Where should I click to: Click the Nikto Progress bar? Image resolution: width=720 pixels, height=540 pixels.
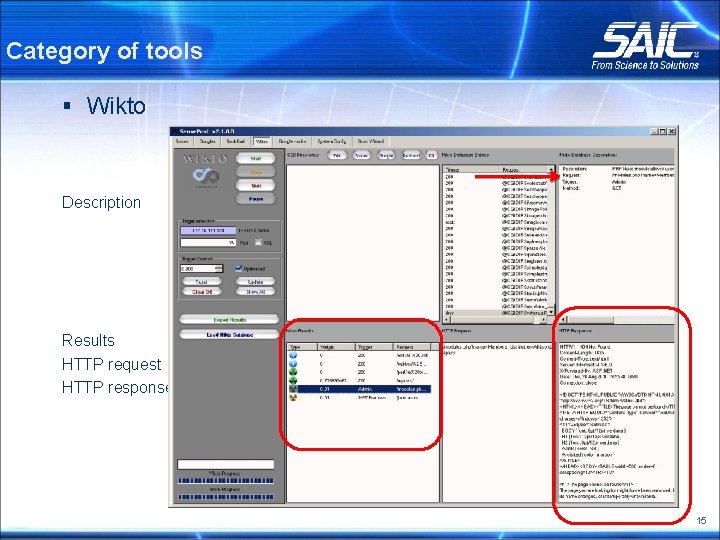226,481
